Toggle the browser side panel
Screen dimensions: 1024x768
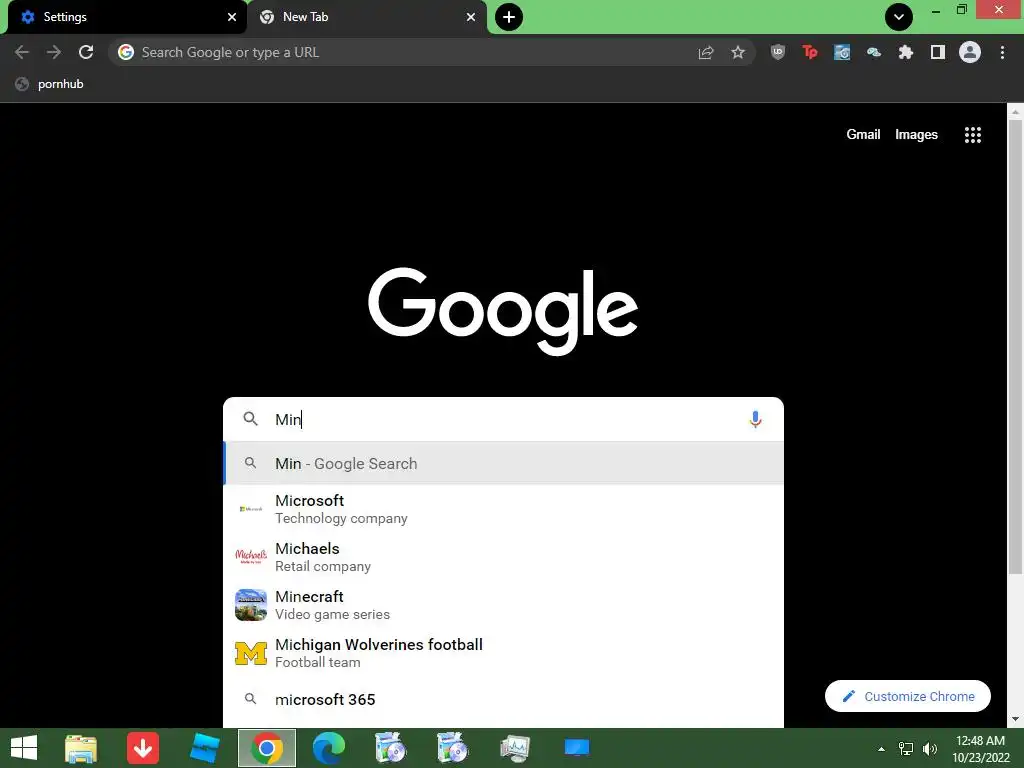tap(938, 52)
